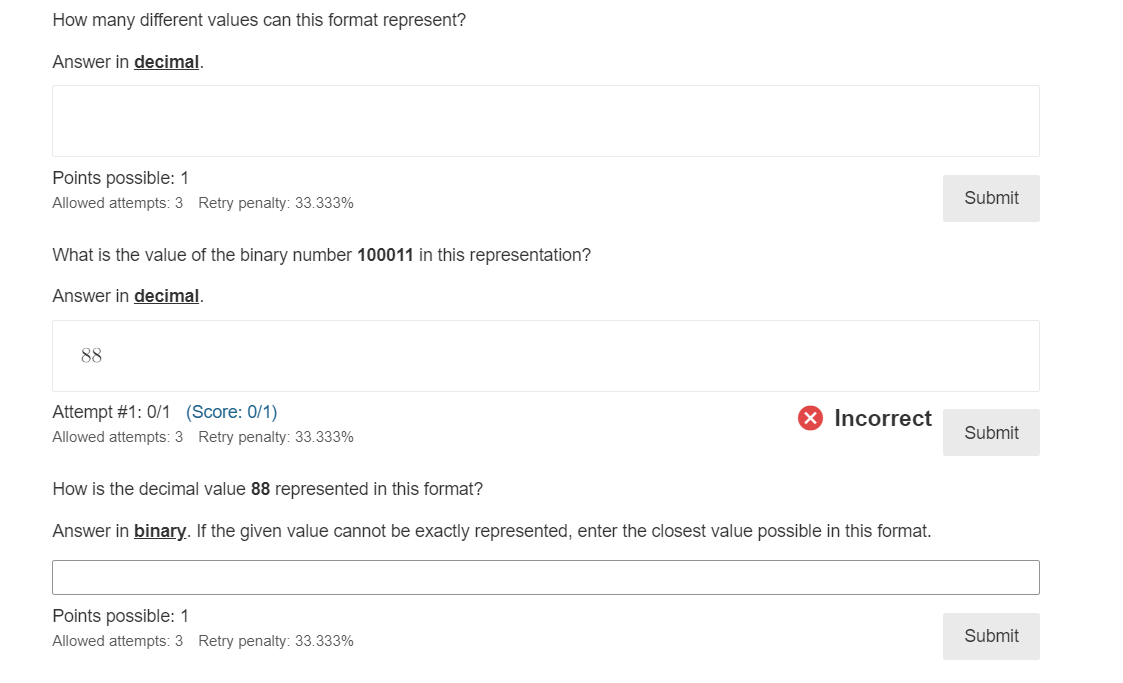The height and width of the screenshot is (683, 1123).
Task: Submit the first question's answer
Action: (x=990, y=198)
